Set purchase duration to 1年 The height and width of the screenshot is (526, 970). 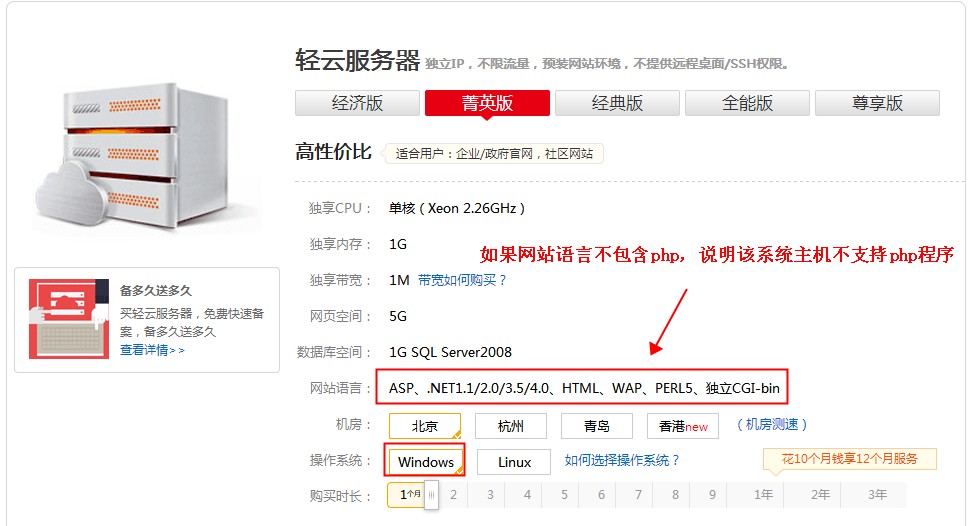tap(763, 495)
